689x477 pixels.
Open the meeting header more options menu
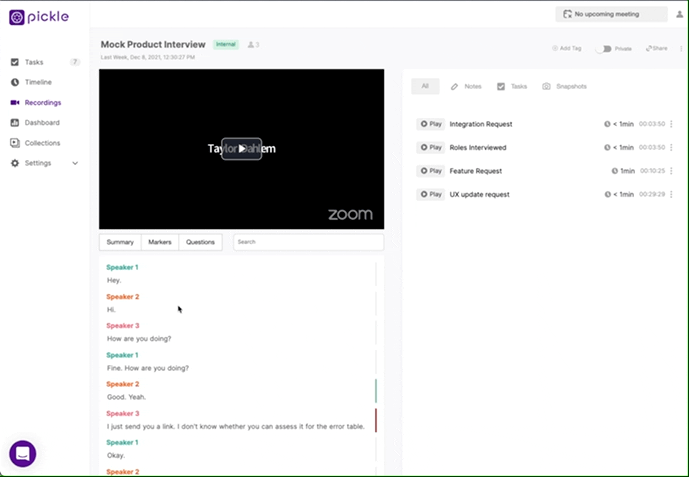point(681,48)
